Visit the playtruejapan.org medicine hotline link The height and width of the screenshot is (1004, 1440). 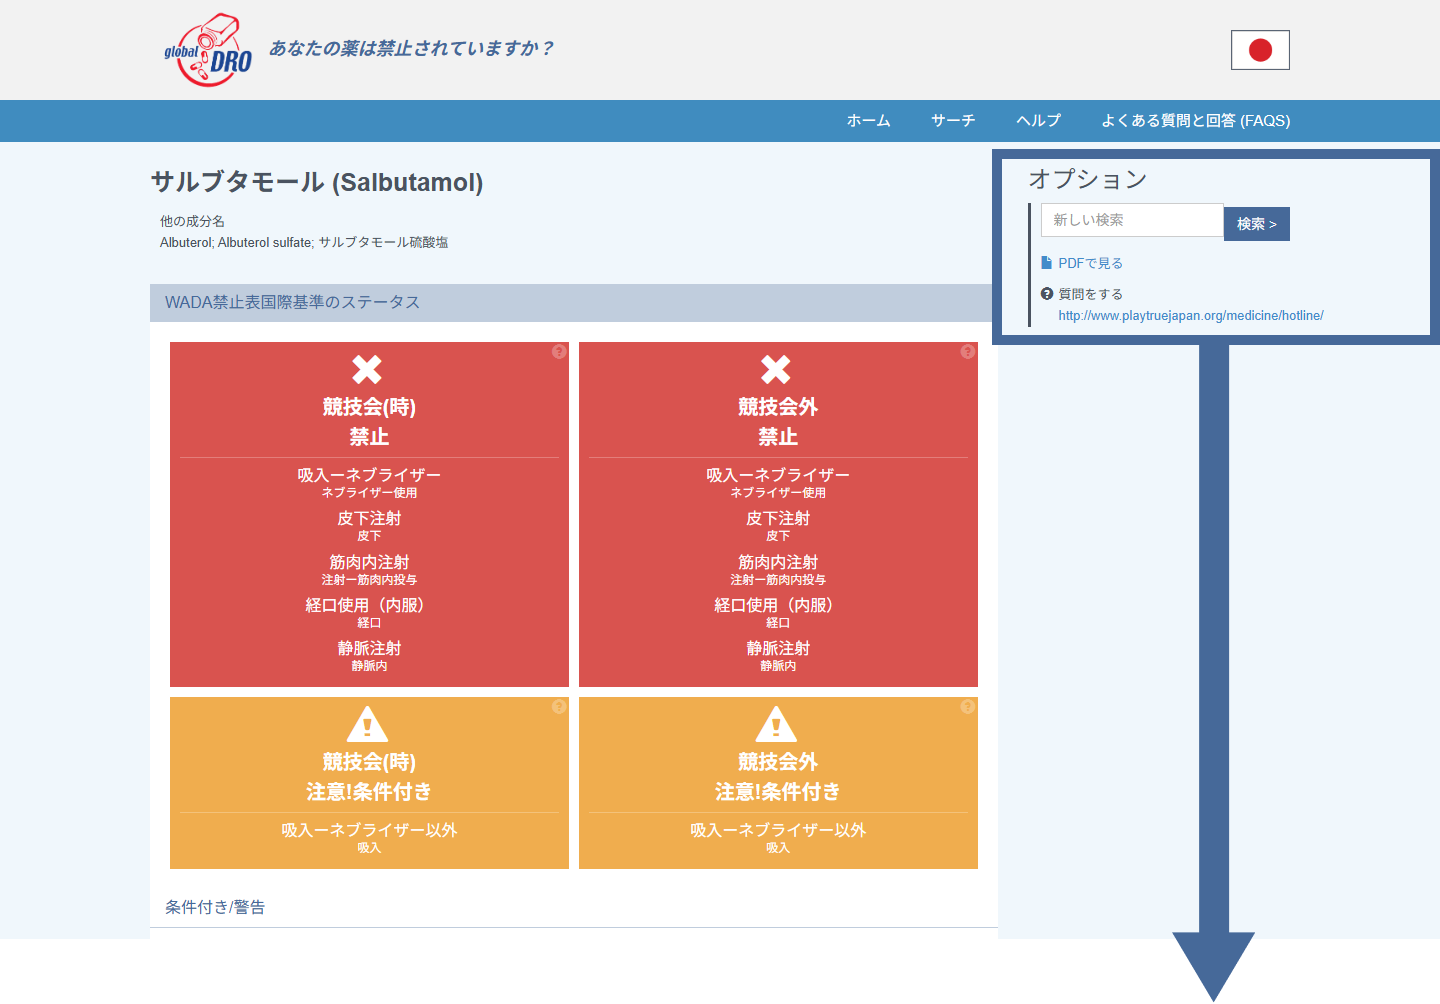[1190, 315]
